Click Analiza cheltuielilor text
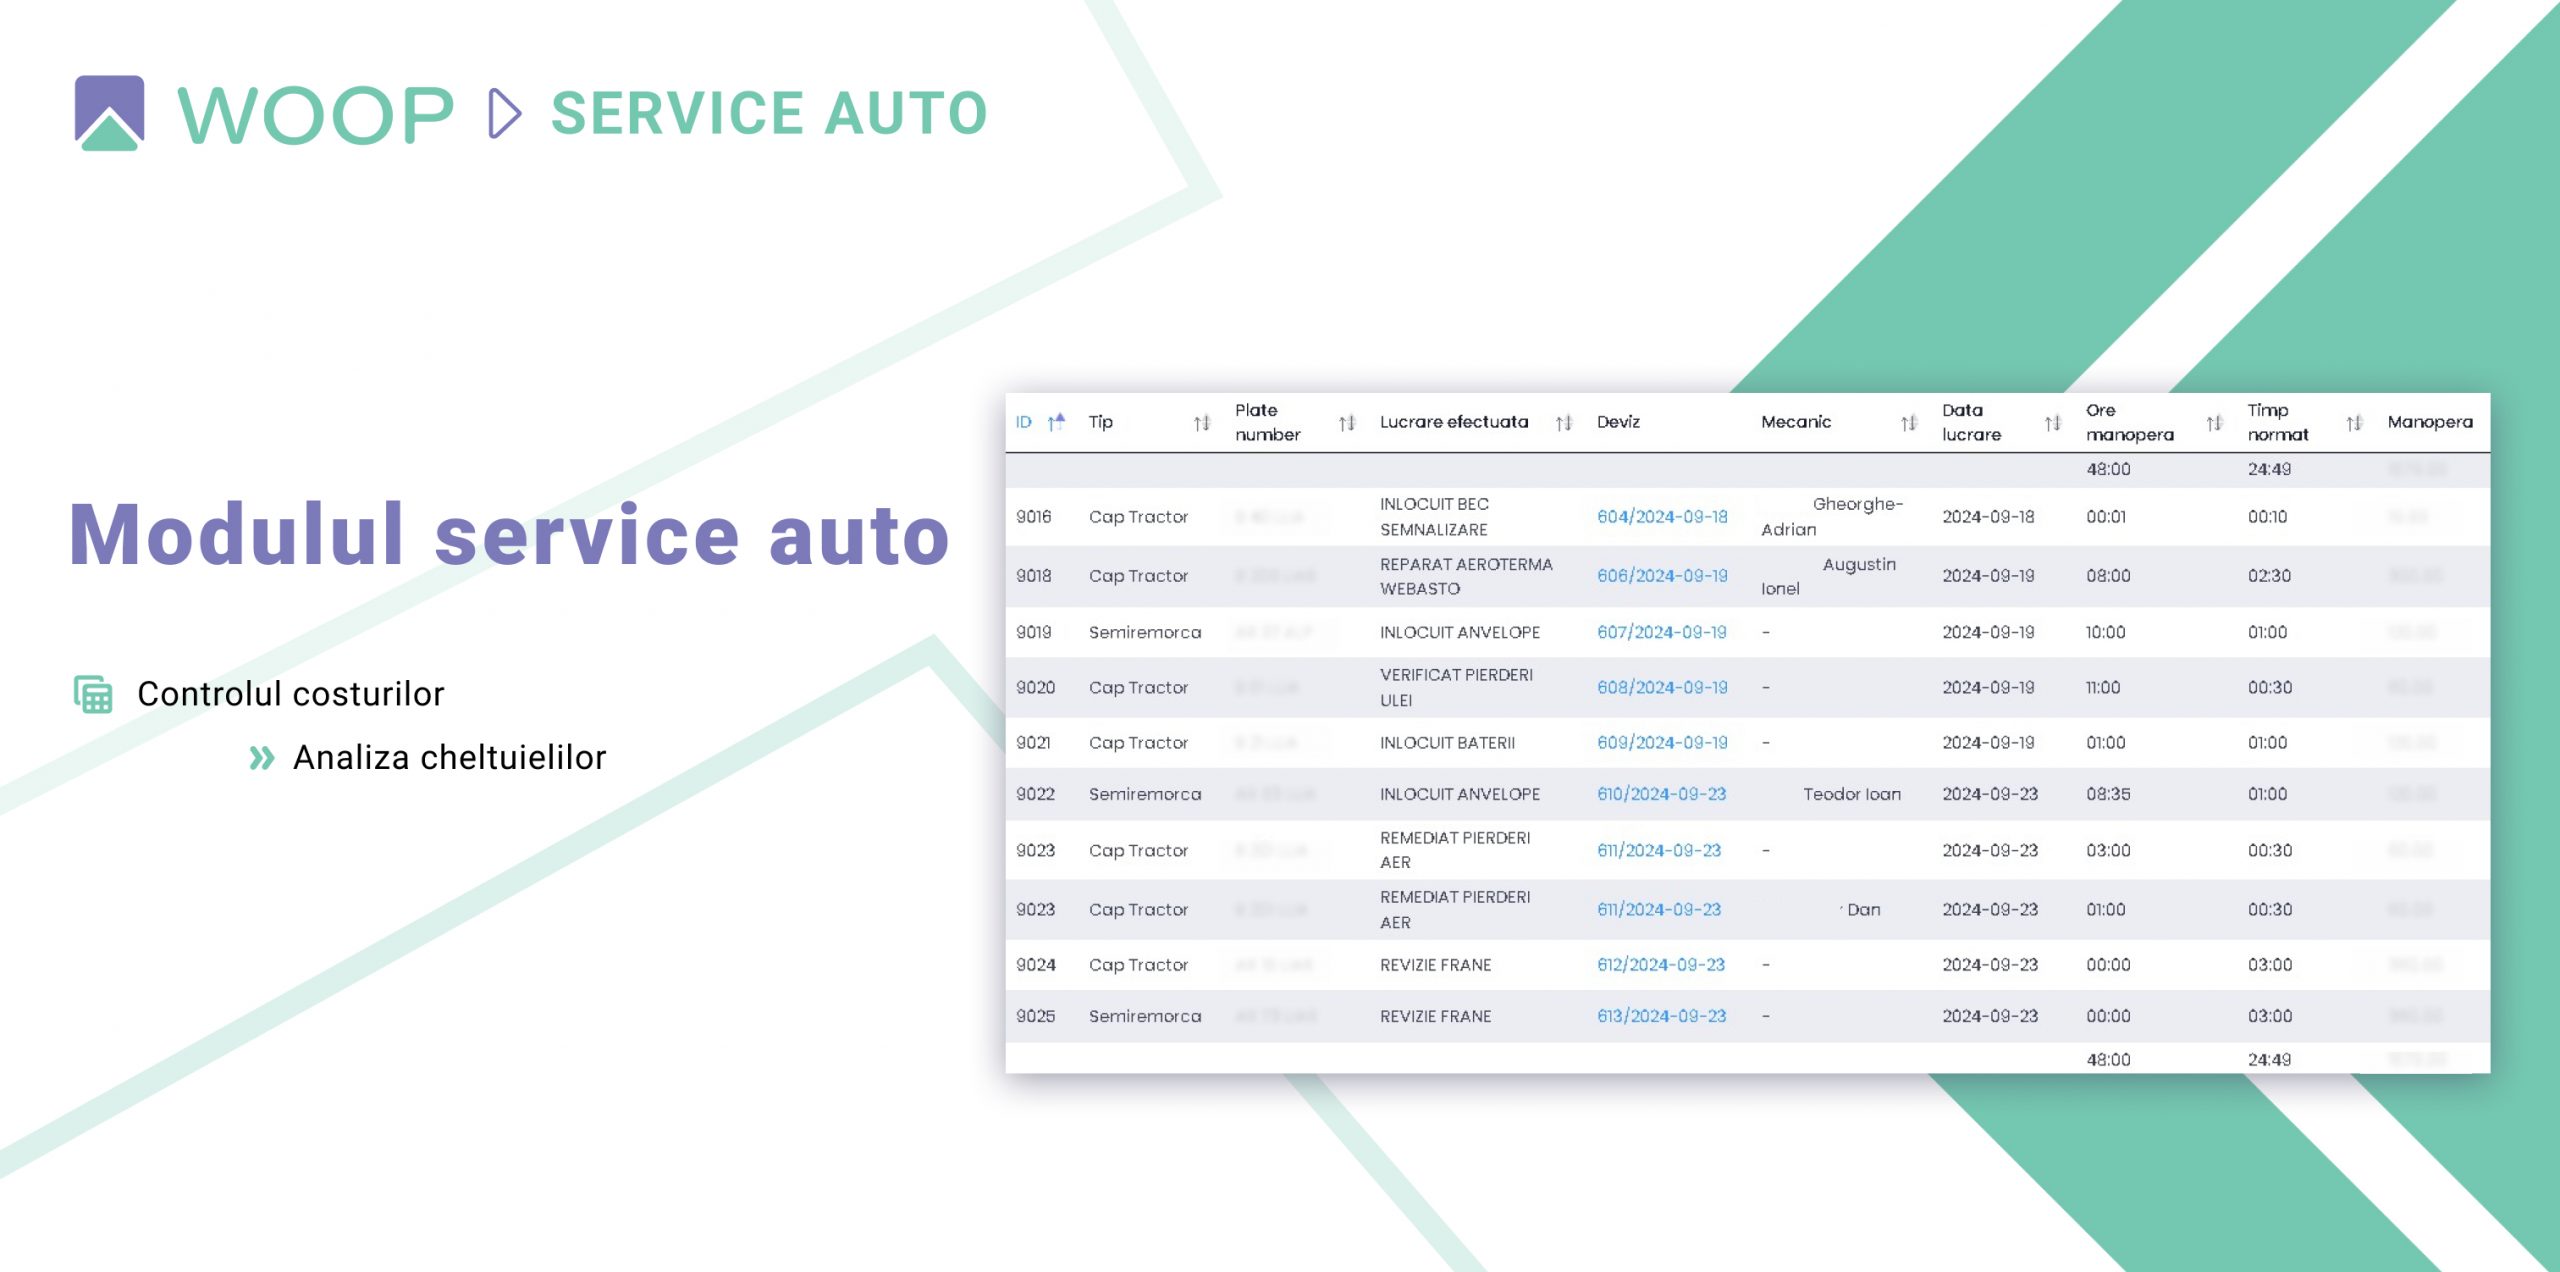The height and width of the screenshot is (1272, 2560). [x=449, y=758]
